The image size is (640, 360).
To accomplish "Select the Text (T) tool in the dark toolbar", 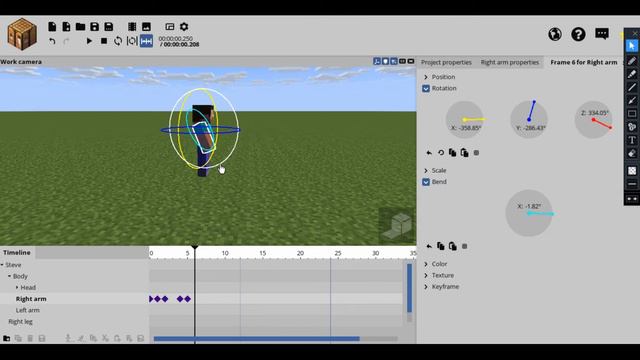I will tap(632, 140).
